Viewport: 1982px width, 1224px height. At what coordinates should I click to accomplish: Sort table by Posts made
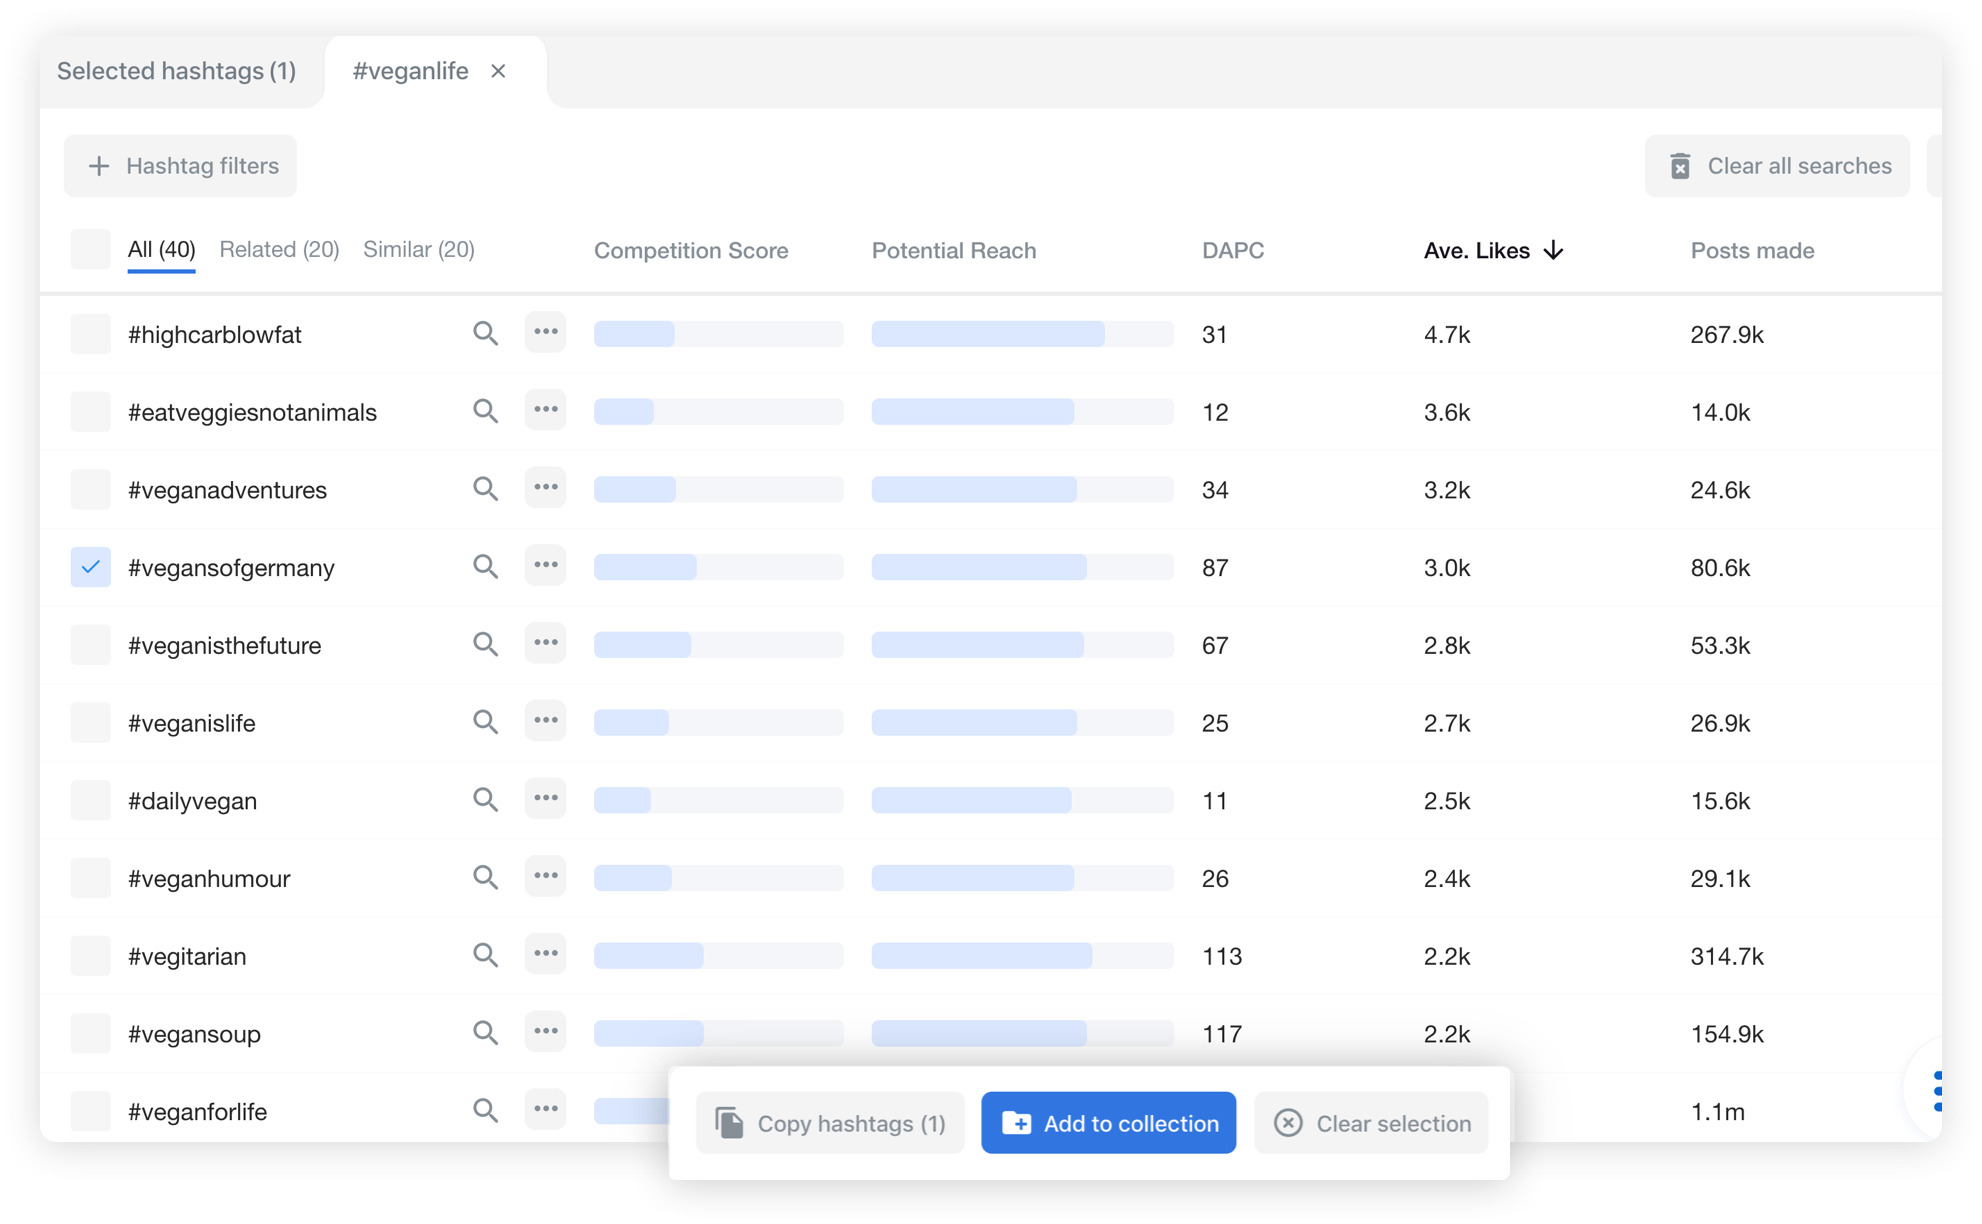pyautogui.click(x=1752, y=250)
